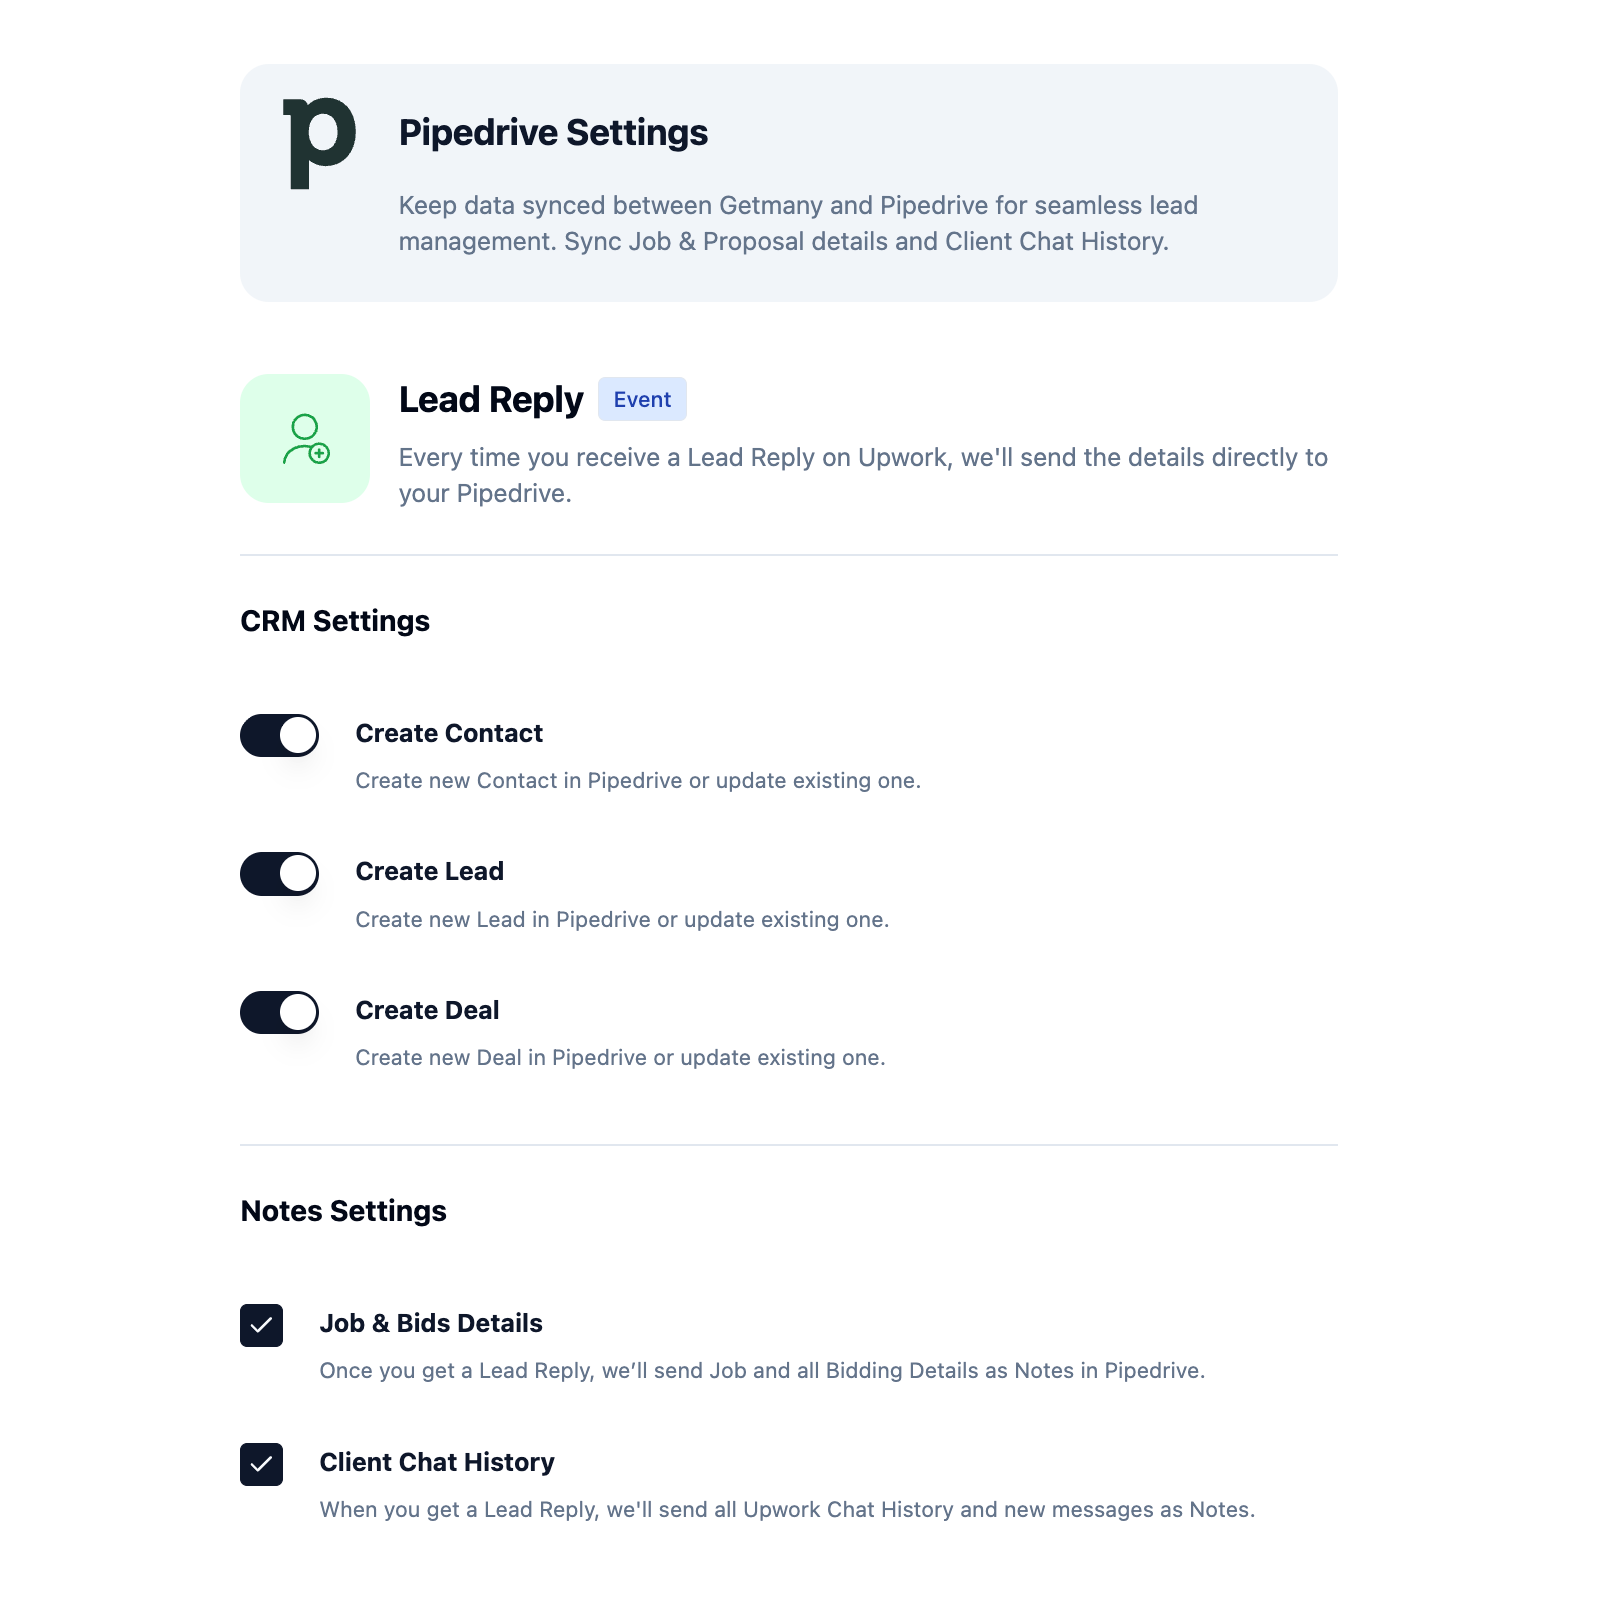1610x1624 pixels.
Task: Click the Create Lead label text
Action: tap(429, 871)
